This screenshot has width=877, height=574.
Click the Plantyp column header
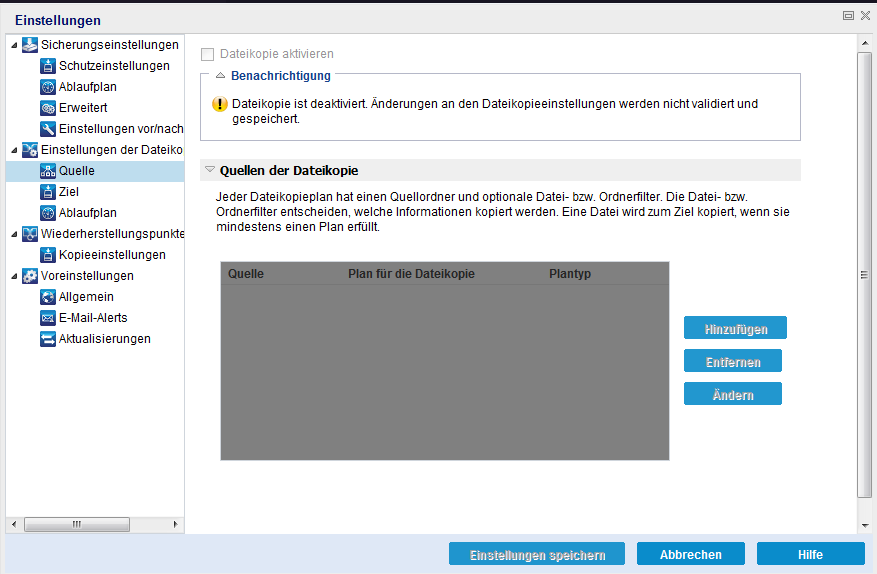[570, 274]
